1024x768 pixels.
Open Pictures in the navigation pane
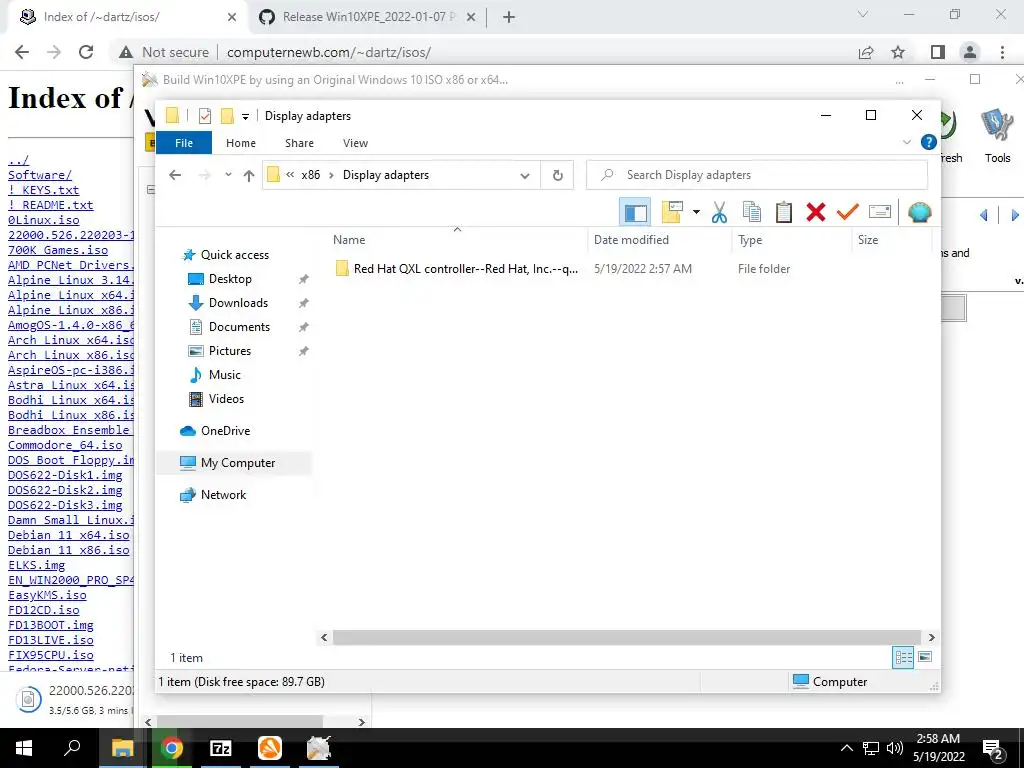230,351
